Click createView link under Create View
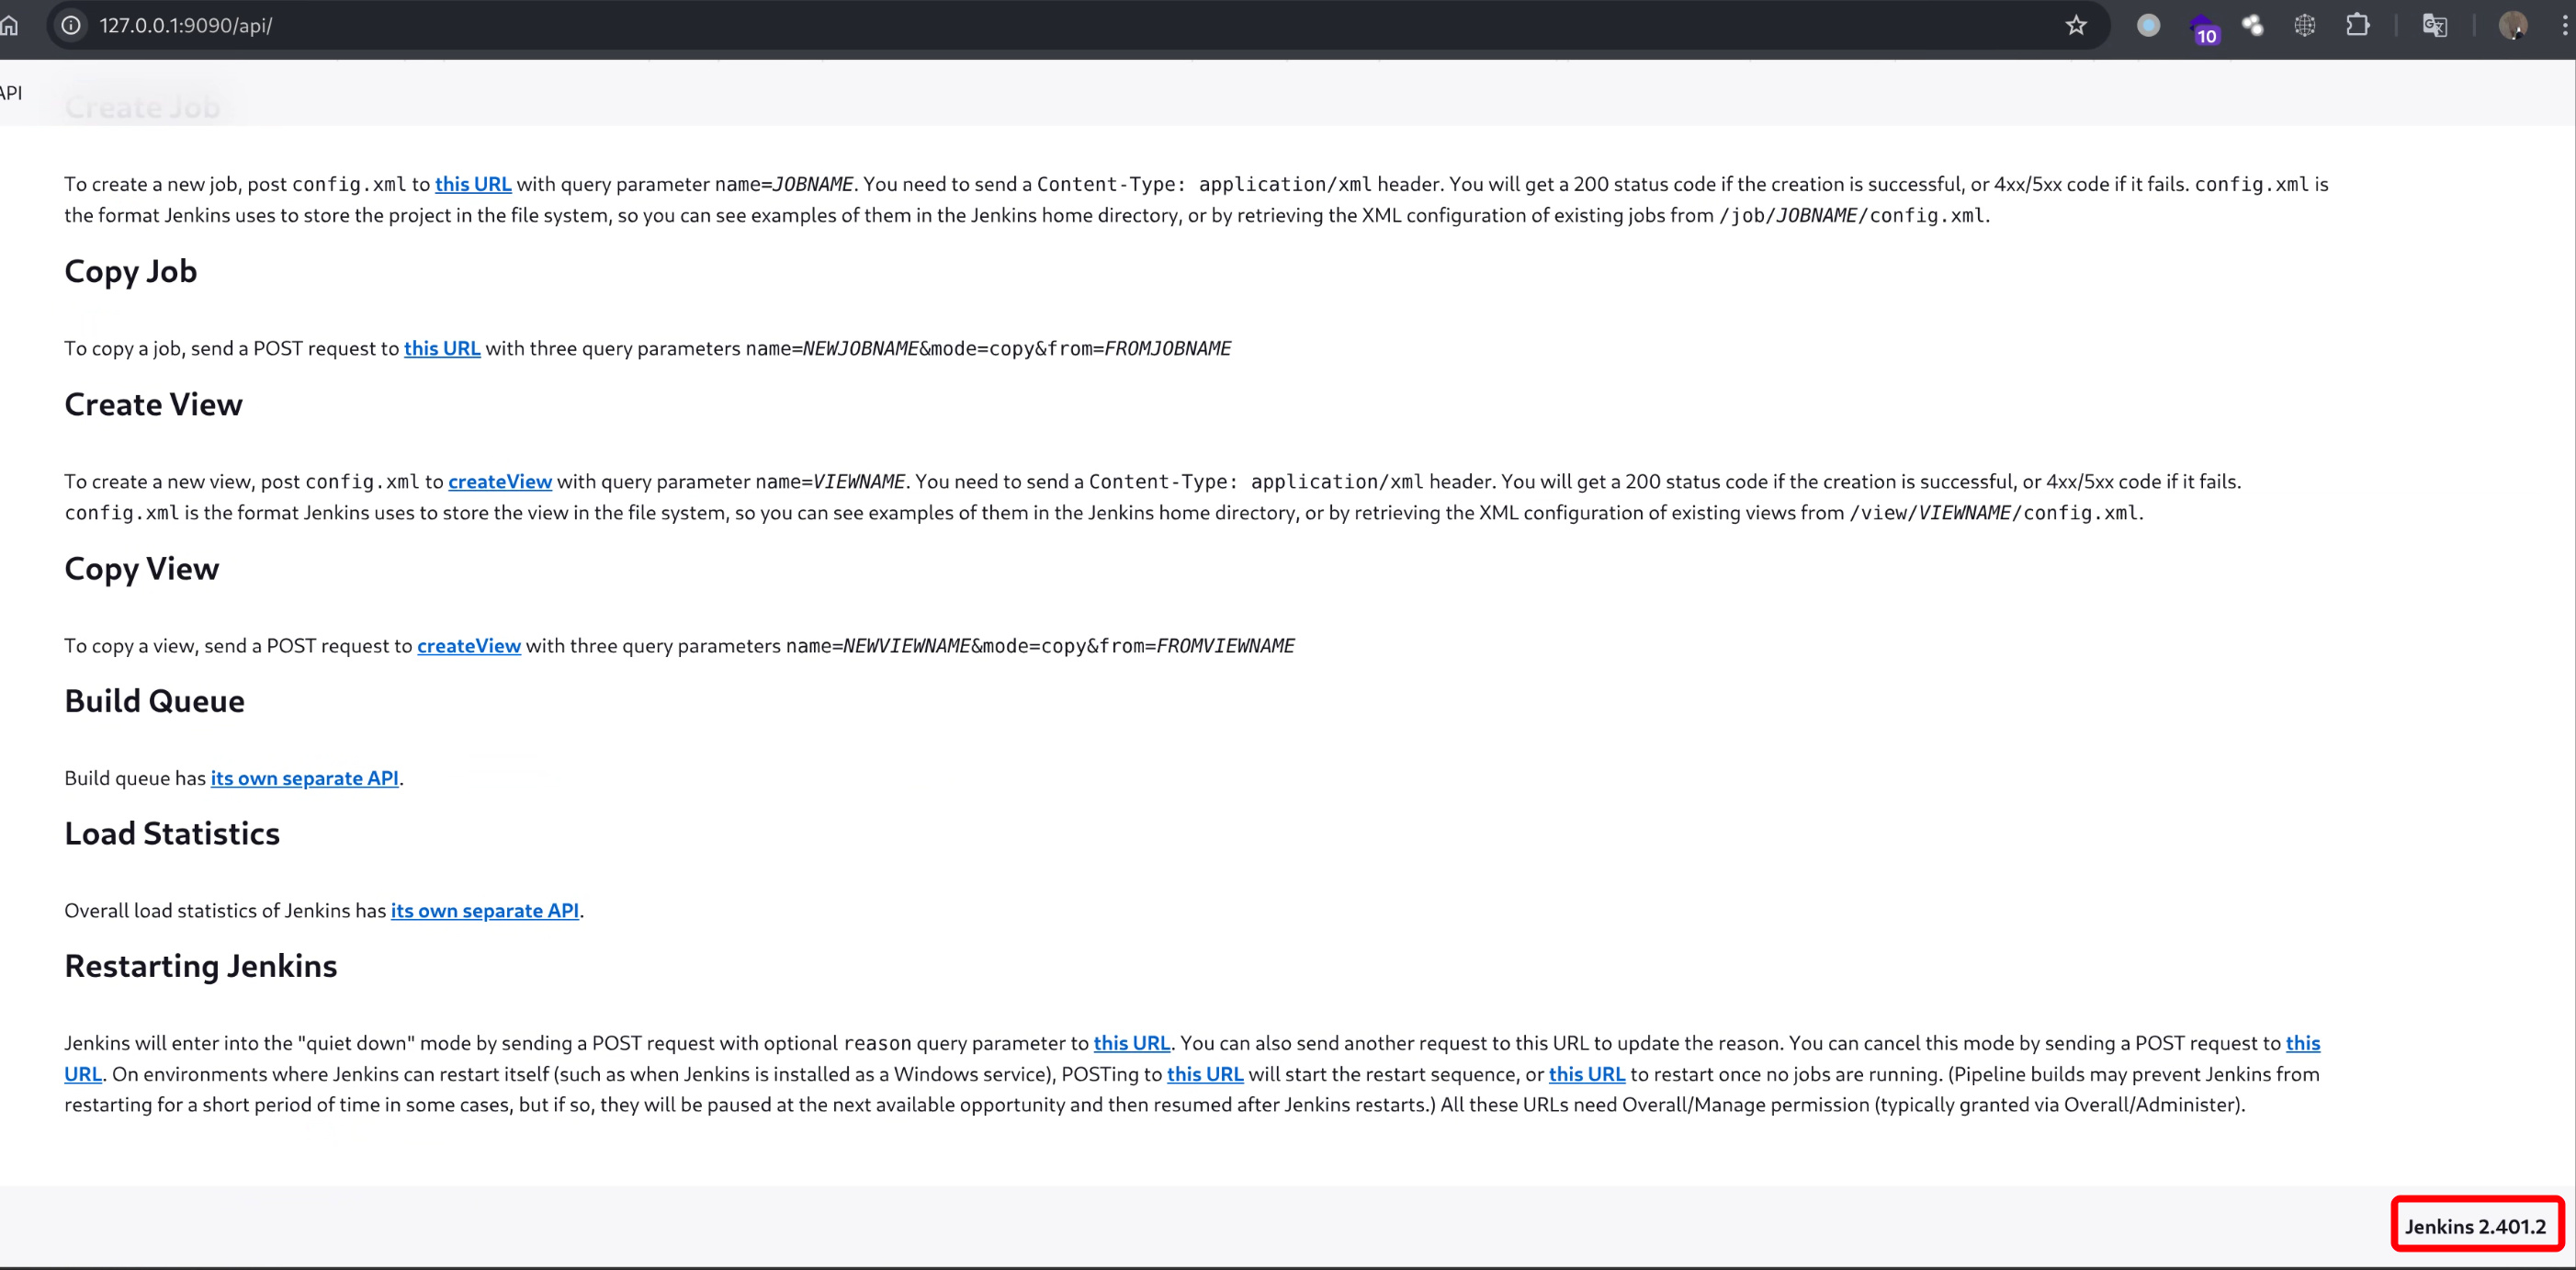 499,481
